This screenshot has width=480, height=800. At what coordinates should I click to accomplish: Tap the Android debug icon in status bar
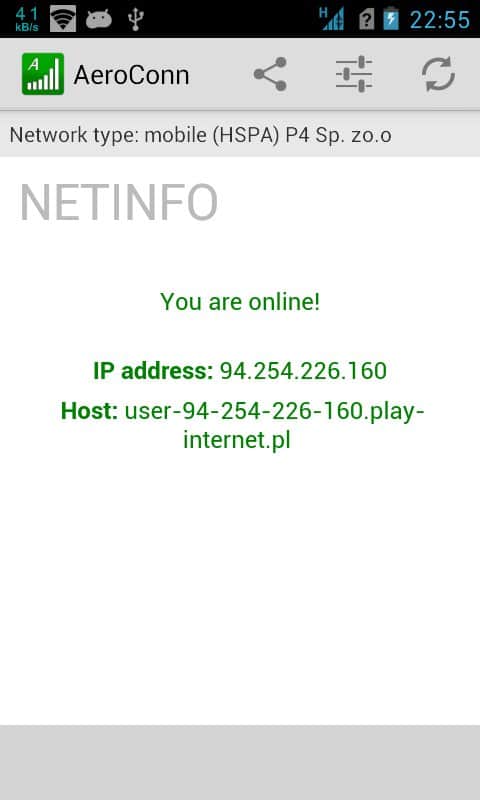pyautogui.click(x=98, y=19)
